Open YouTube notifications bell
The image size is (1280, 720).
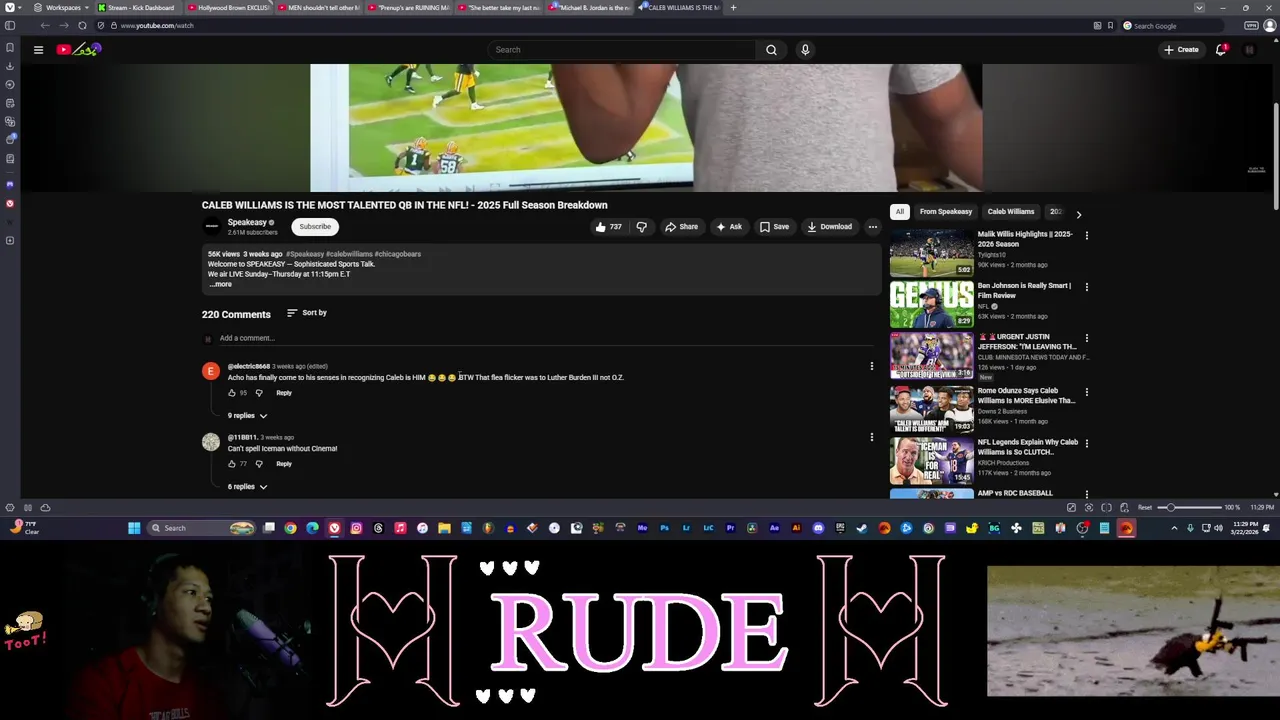1221,49
